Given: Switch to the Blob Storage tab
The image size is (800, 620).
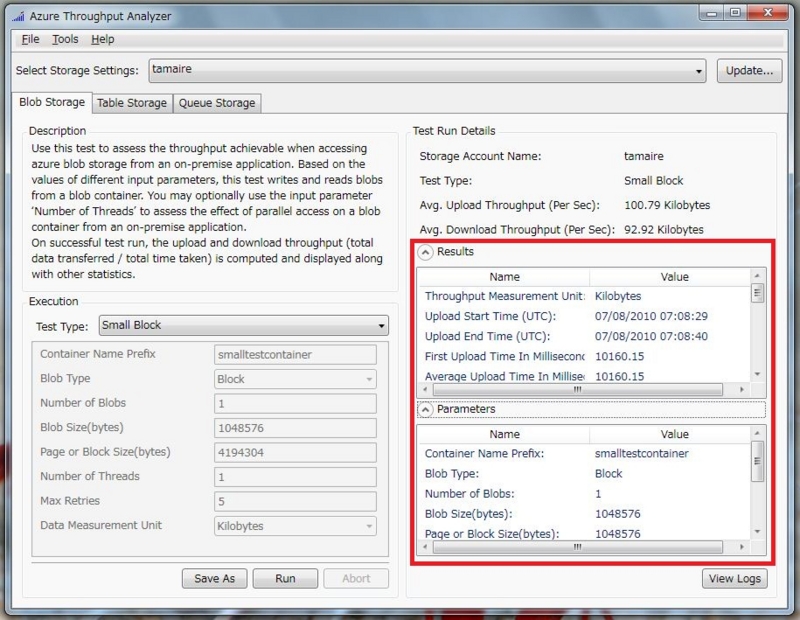Looking at the screenshot, I should (x=52, y=102).
